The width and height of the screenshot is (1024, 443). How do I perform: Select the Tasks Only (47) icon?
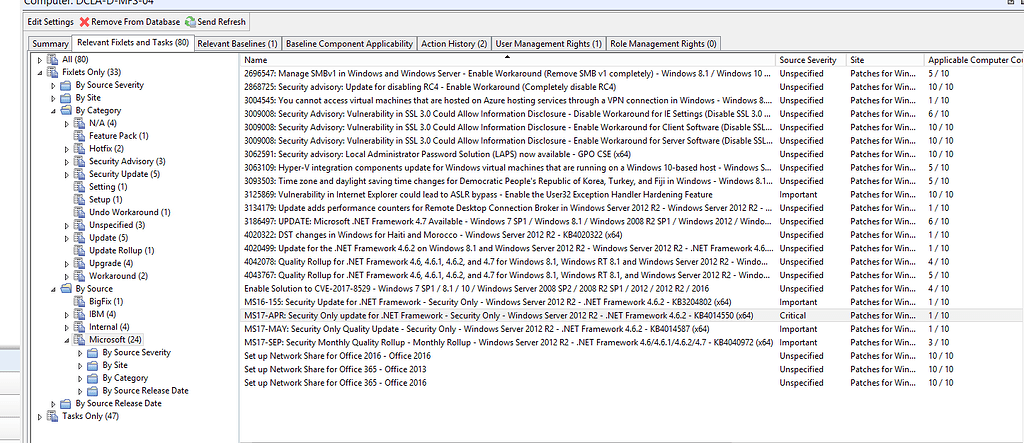tap(53, 416)
